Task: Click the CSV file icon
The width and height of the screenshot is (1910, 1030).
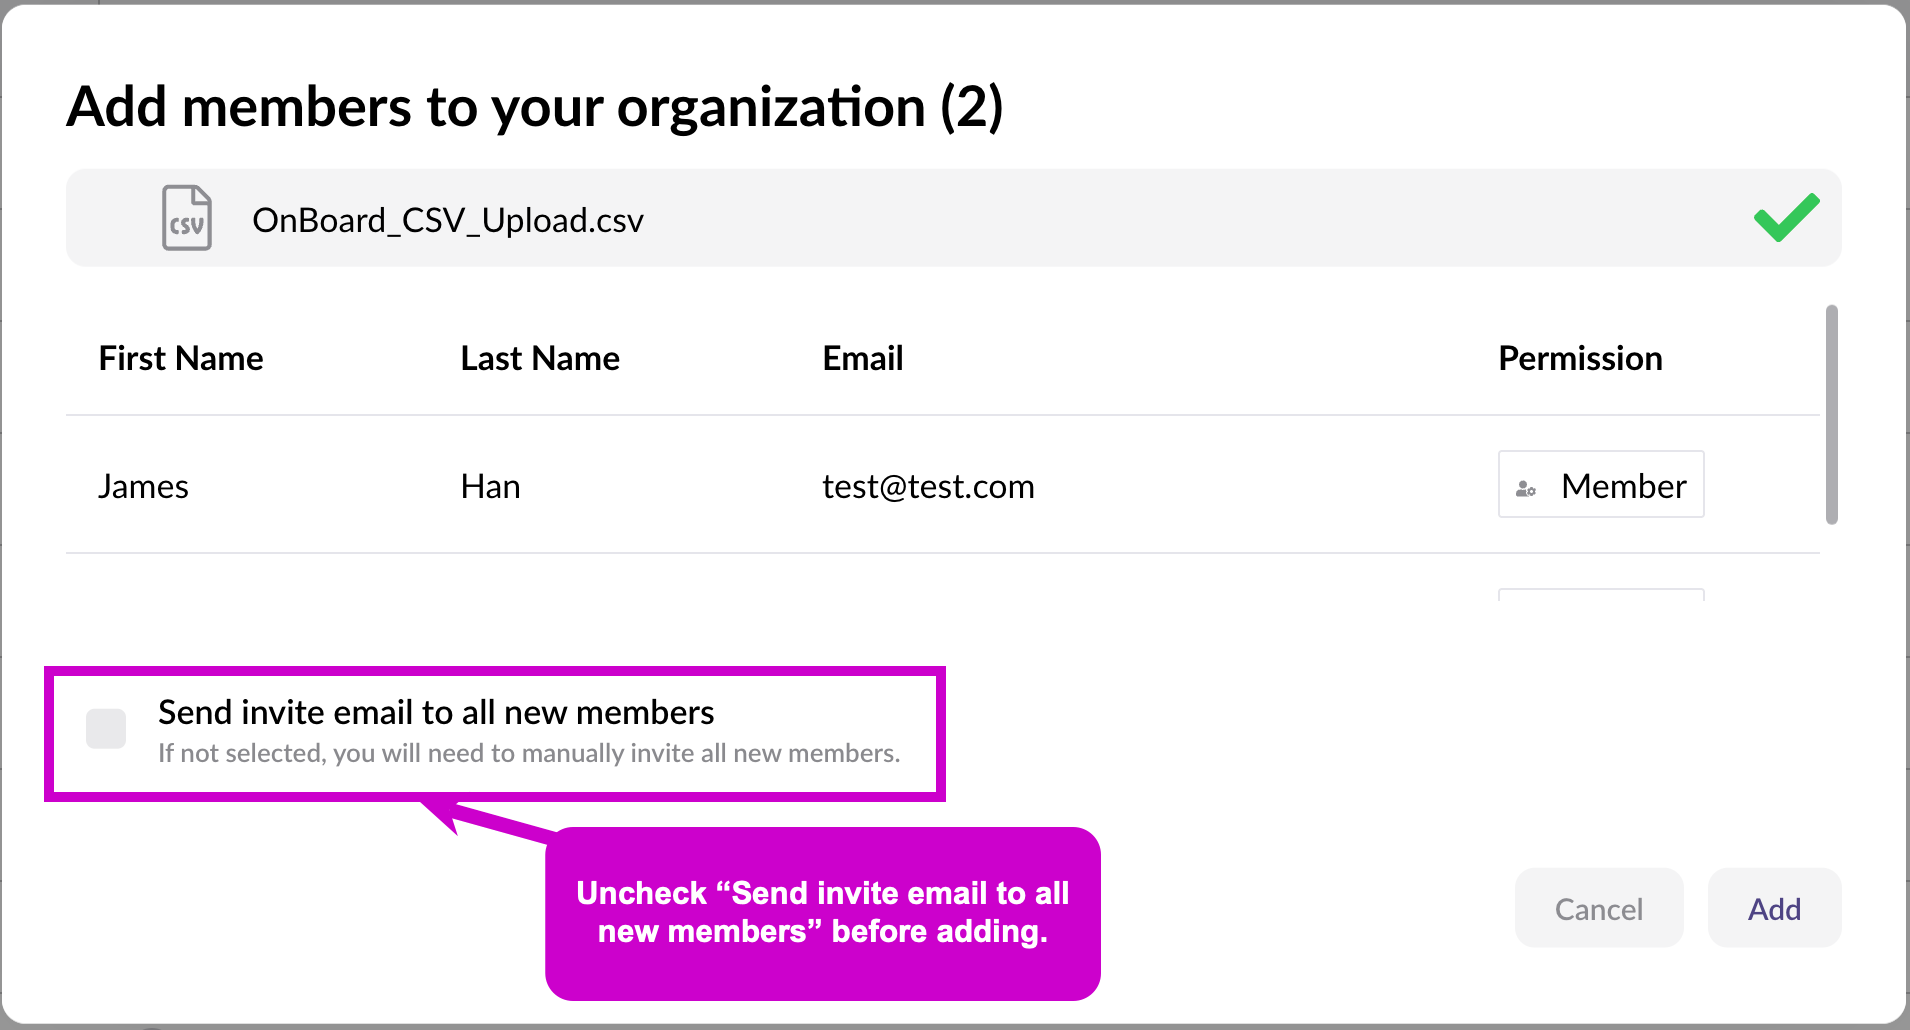Action: click(x=187, y=218)
